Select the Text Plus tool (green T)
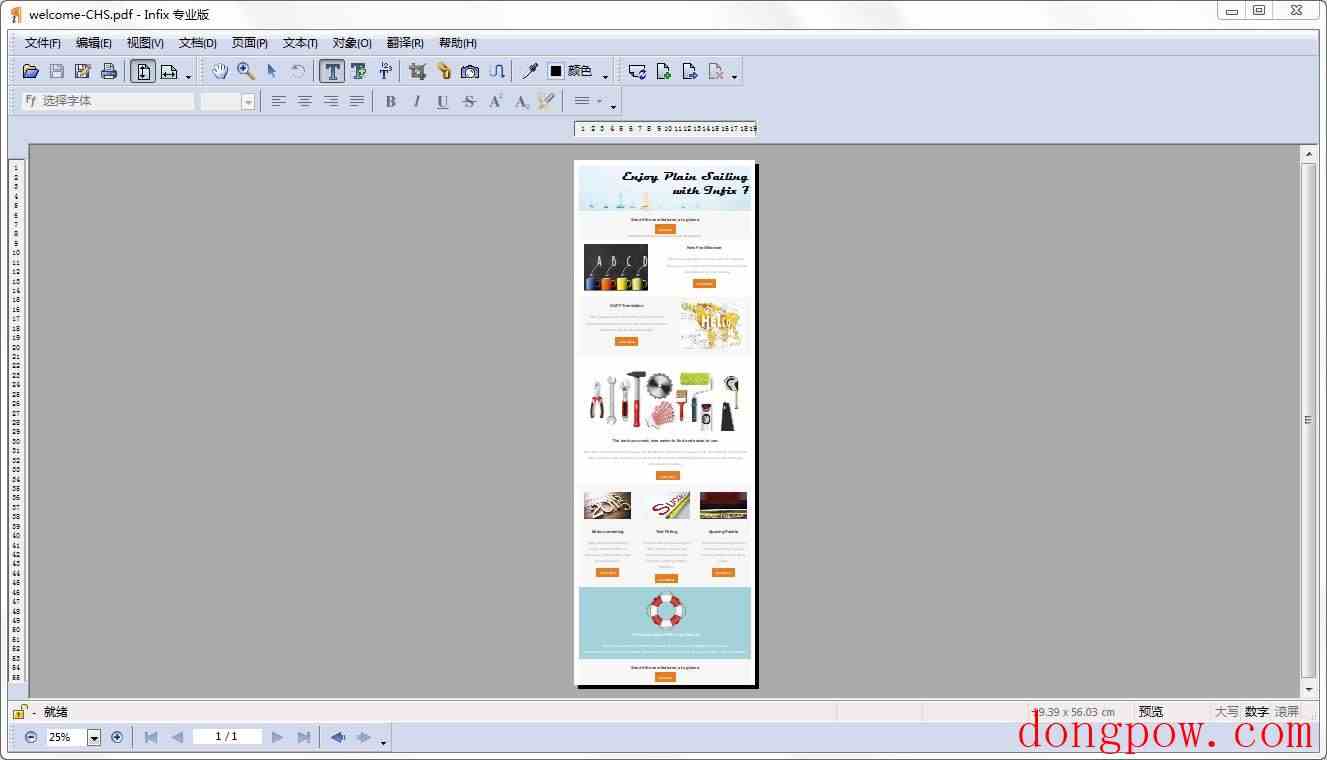 (358, 71)
